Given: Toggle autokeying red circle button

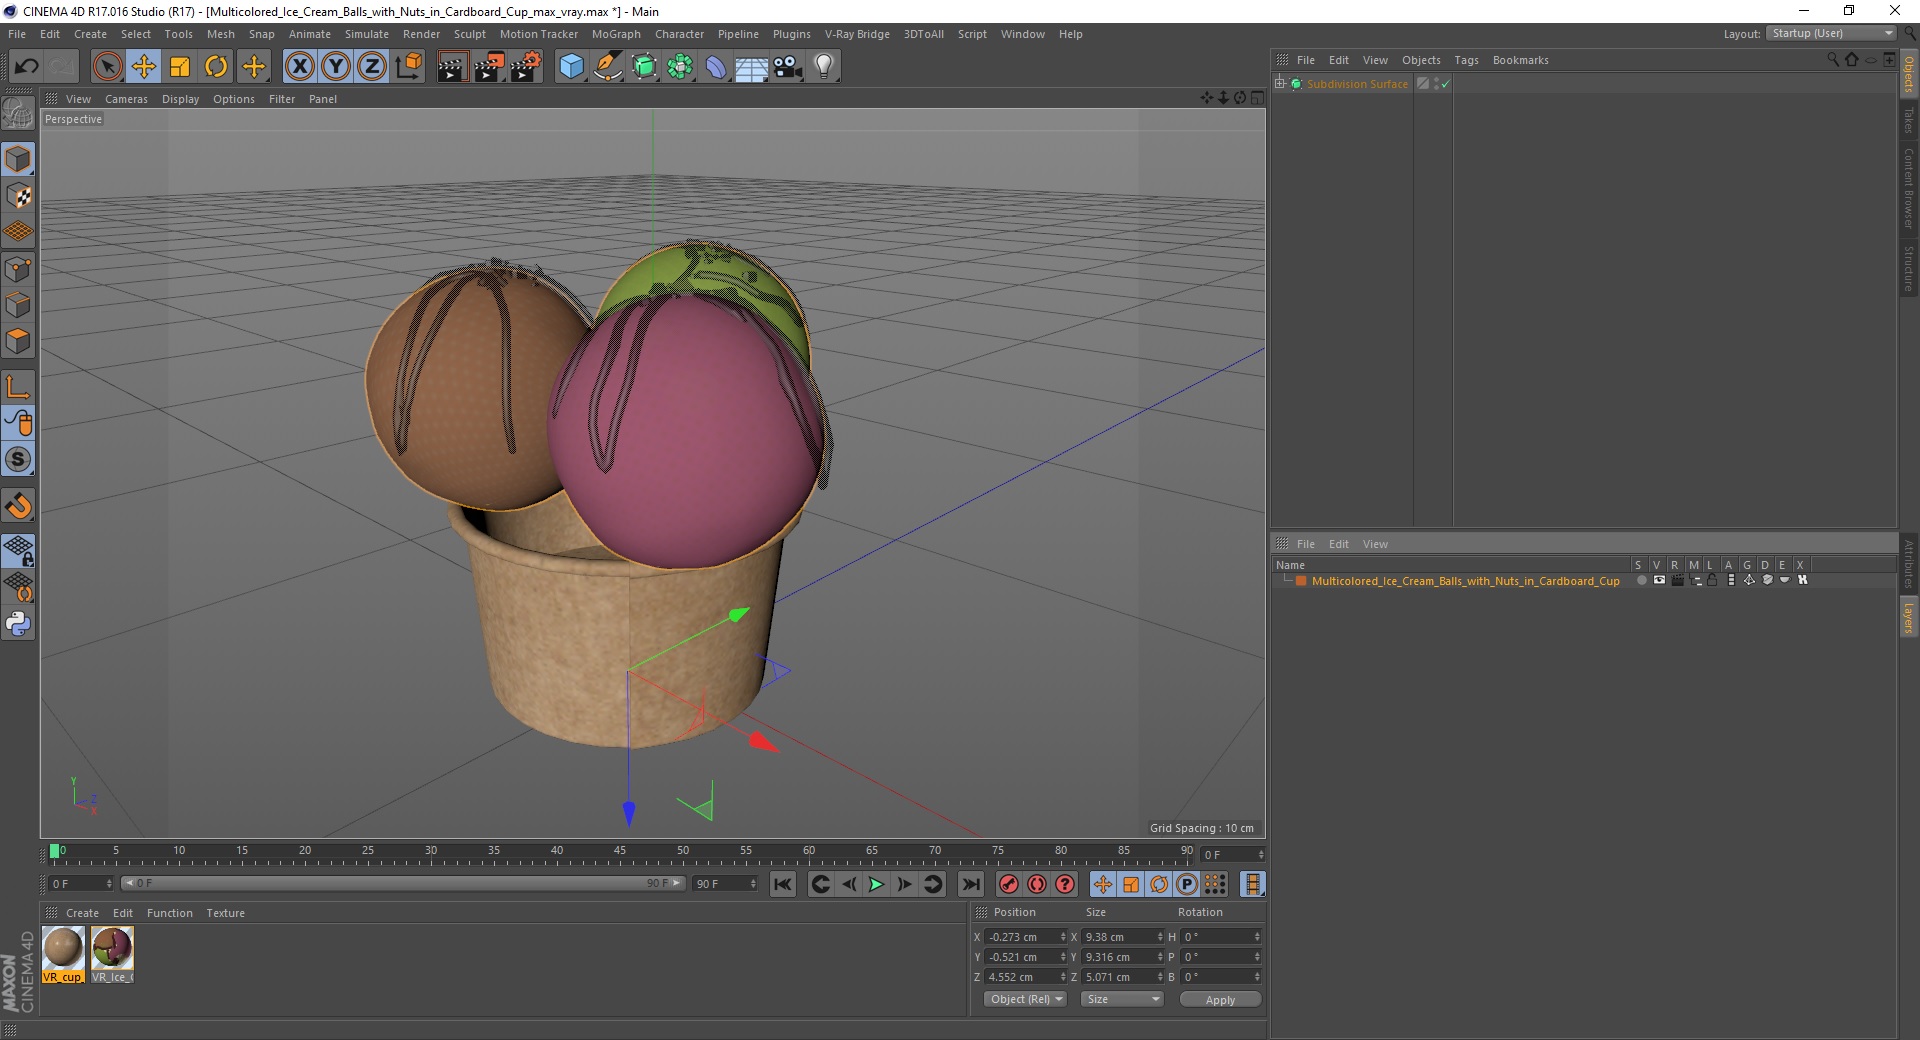Looking at the screenshot, I should [x=1037, y=884].
